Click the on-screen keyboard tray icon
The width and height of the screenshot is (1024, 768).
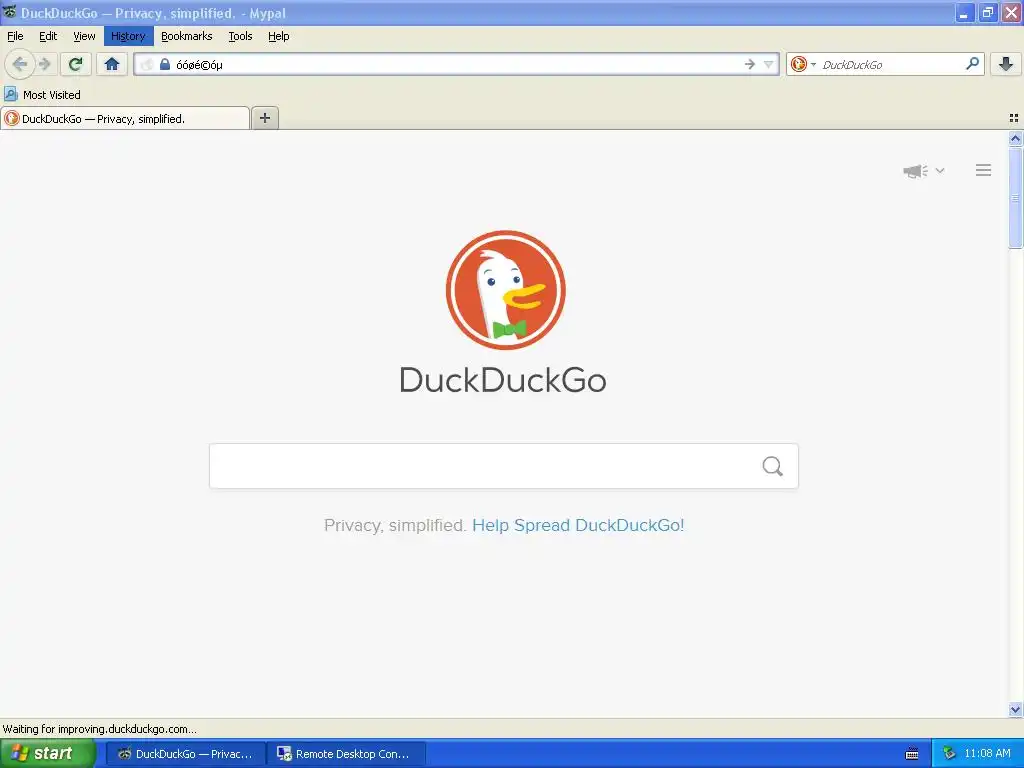click(912, 754)
